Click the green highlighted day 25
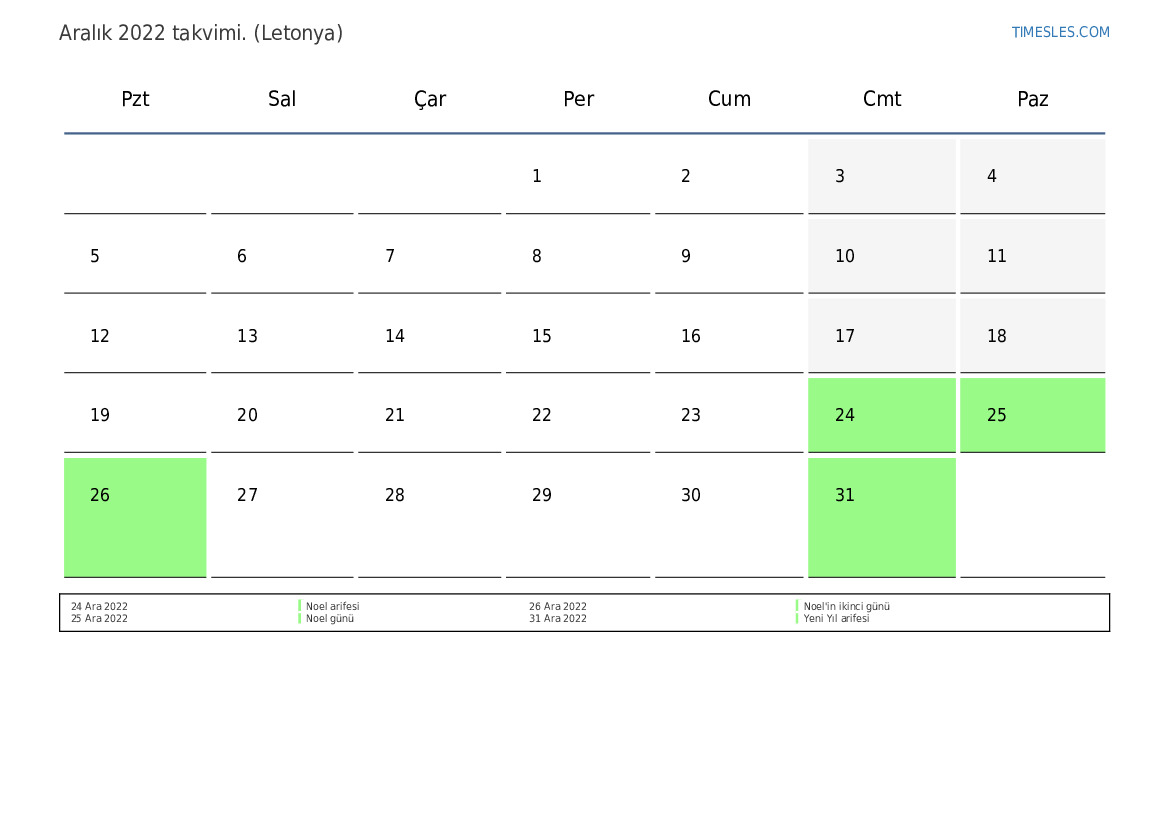The image size is (1169, 827). [1032, 415]
